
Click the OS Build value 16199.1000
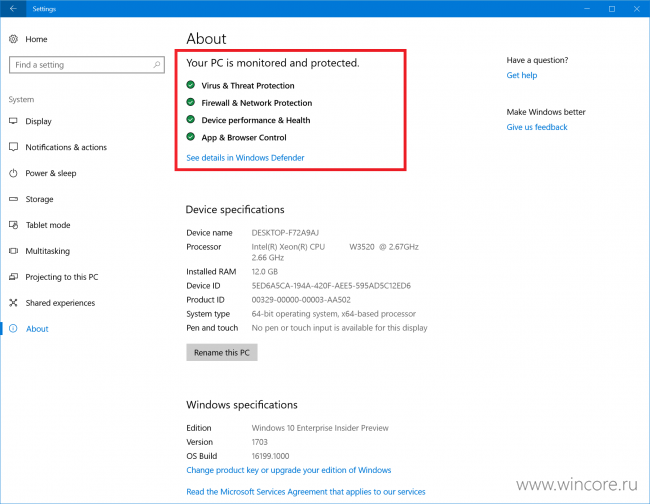click(270, 456)
